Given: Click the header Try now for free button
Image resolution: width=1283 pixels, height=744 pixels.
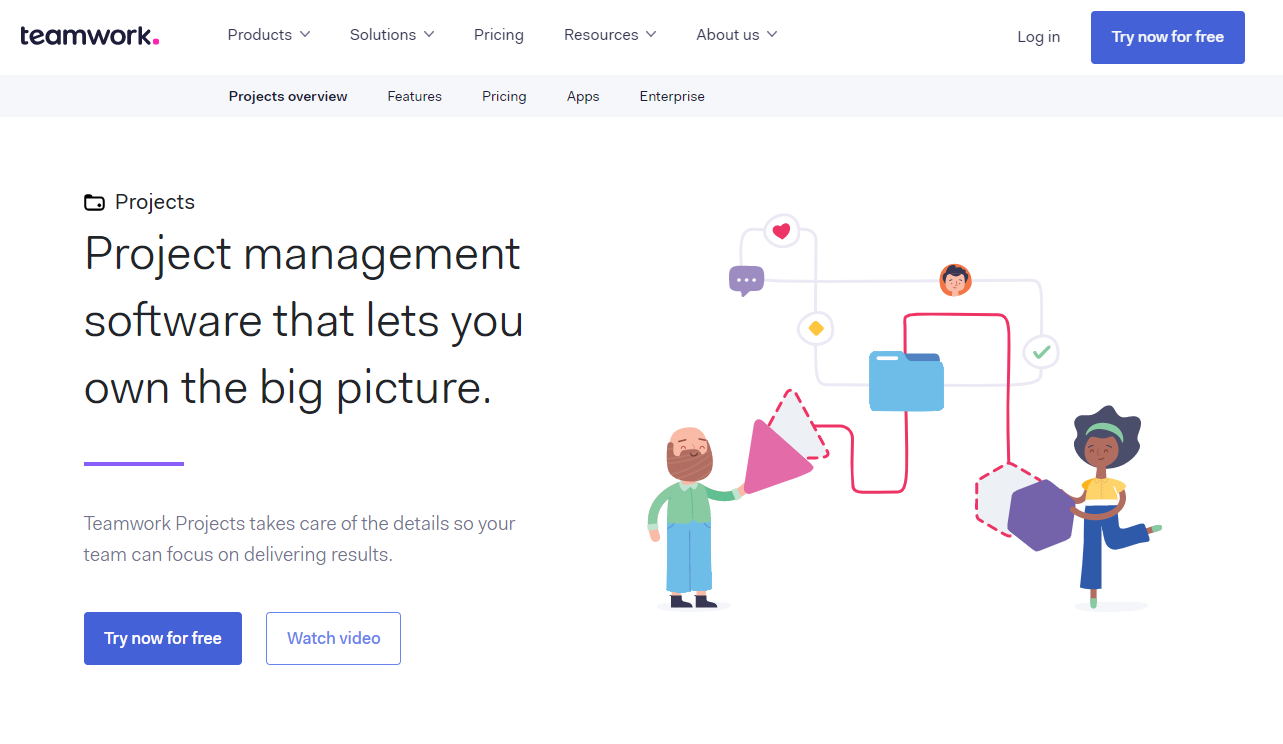Looking at the screenshot, I should click(x=1168, y=37).
